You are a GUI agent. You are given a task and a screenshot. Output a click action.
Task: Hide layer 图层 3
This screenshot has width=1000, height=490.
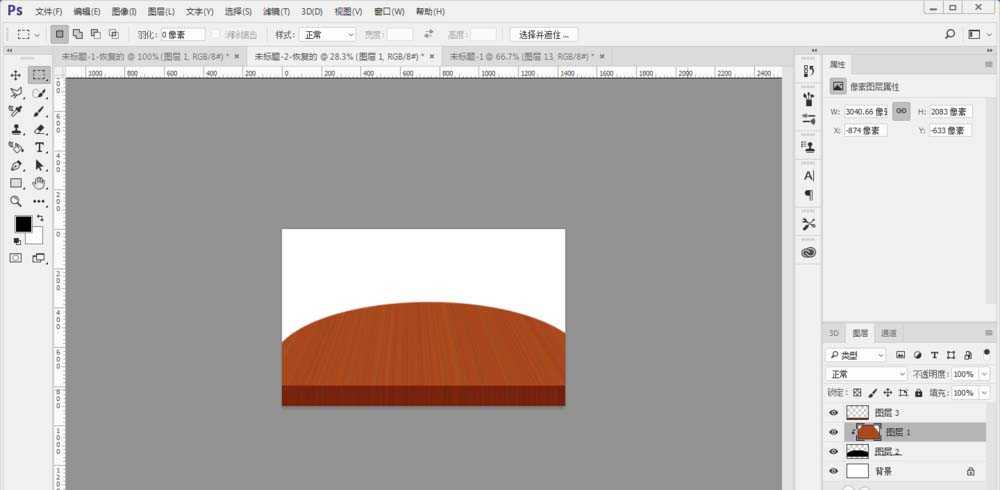[x=835, y=412]
